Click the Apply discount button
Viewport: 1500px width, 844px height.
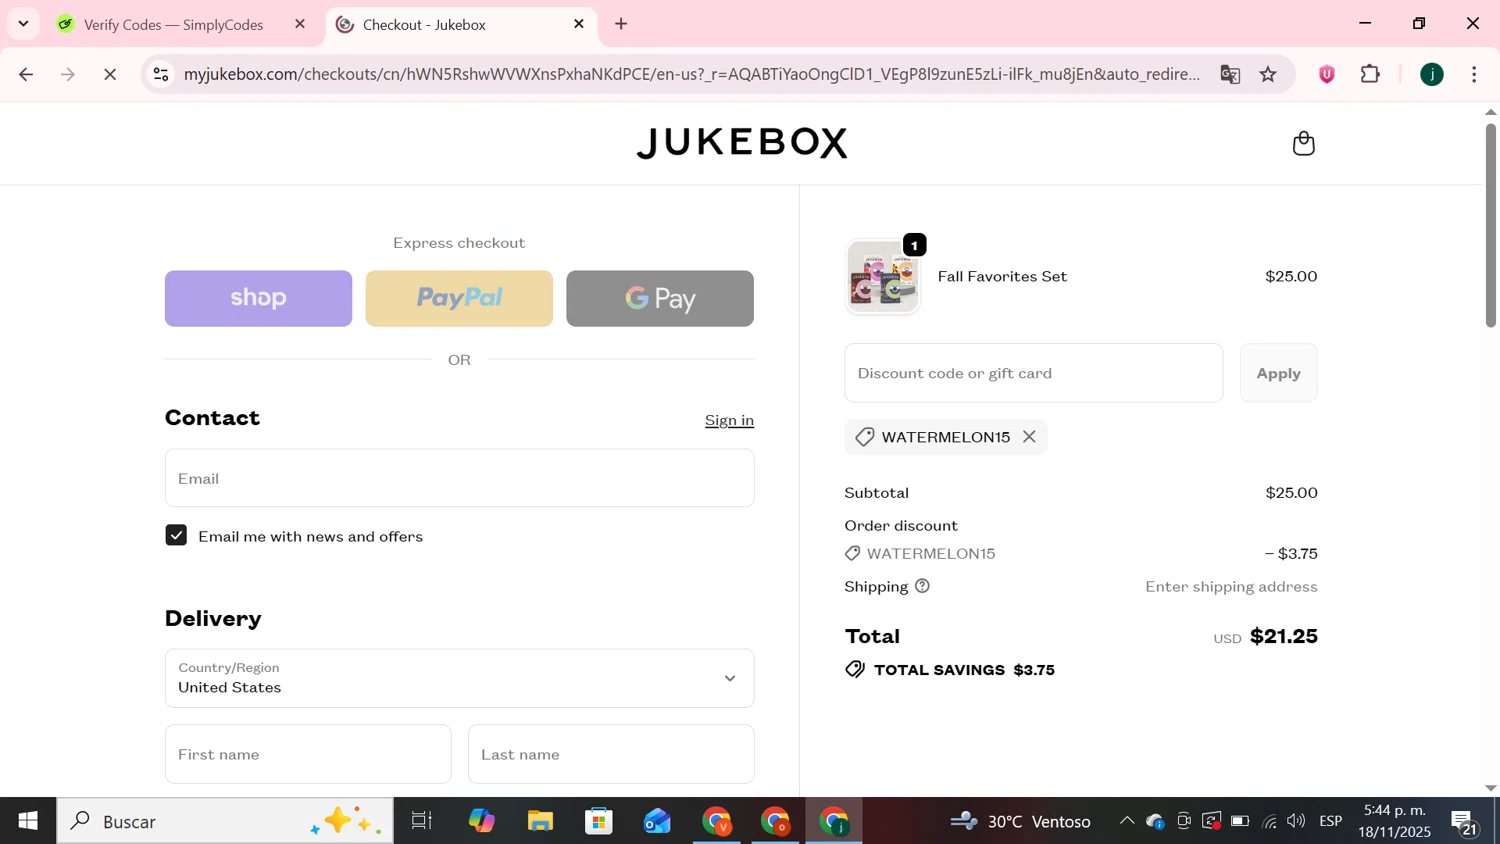1278,373
